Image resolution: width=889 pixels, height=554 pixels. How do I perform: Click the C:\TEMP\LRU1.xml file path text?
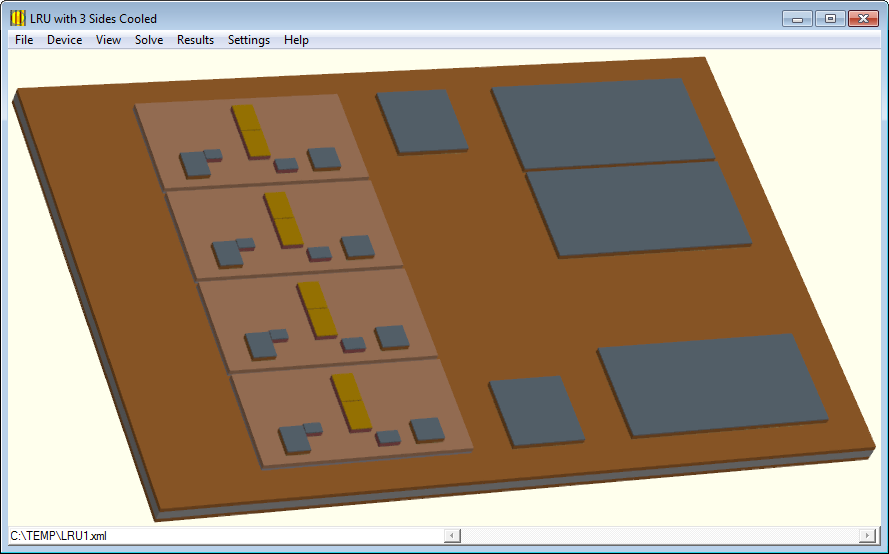click(58, 536)
